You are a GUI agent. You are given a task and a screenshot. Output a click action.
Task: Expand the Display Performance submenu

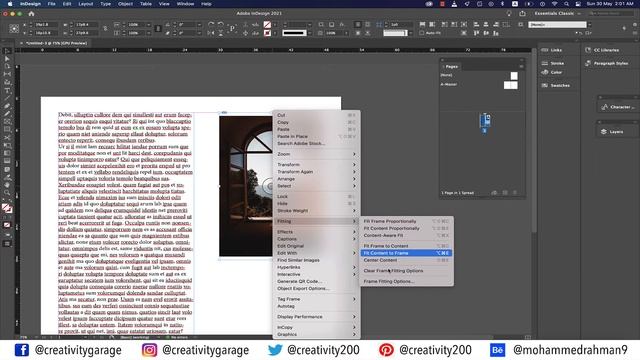pyautogui.click(x=316, y=317)
